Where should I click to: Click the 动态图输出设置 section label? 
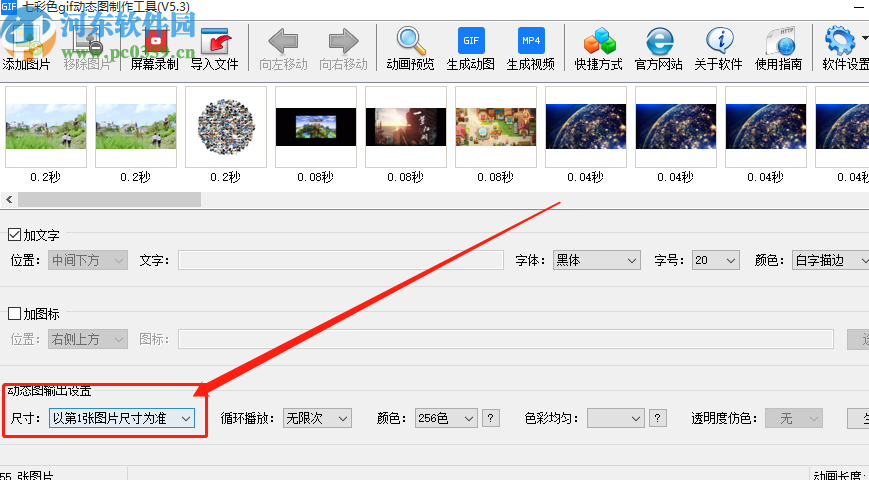click(x=50, y=391)
